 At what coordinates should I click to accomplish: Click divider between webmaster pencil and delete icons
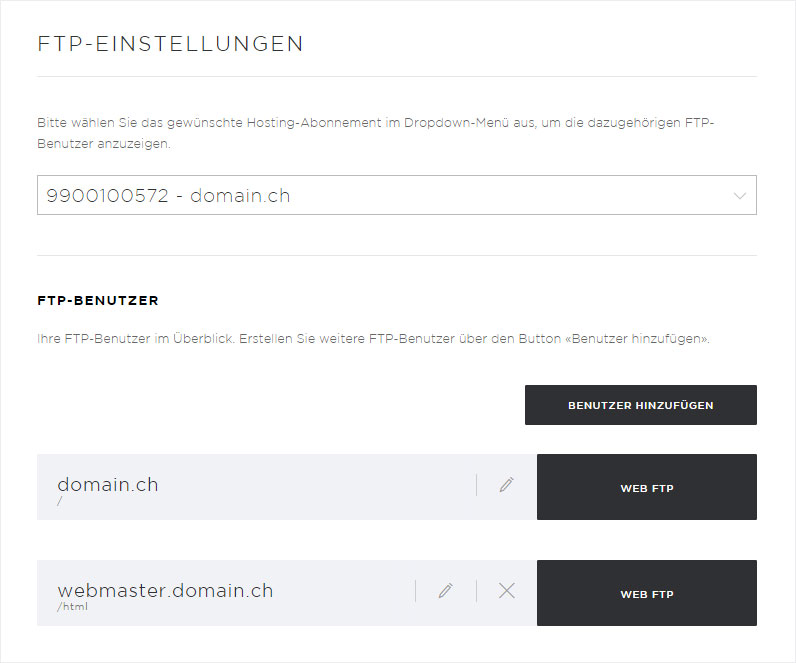(476, 591)
